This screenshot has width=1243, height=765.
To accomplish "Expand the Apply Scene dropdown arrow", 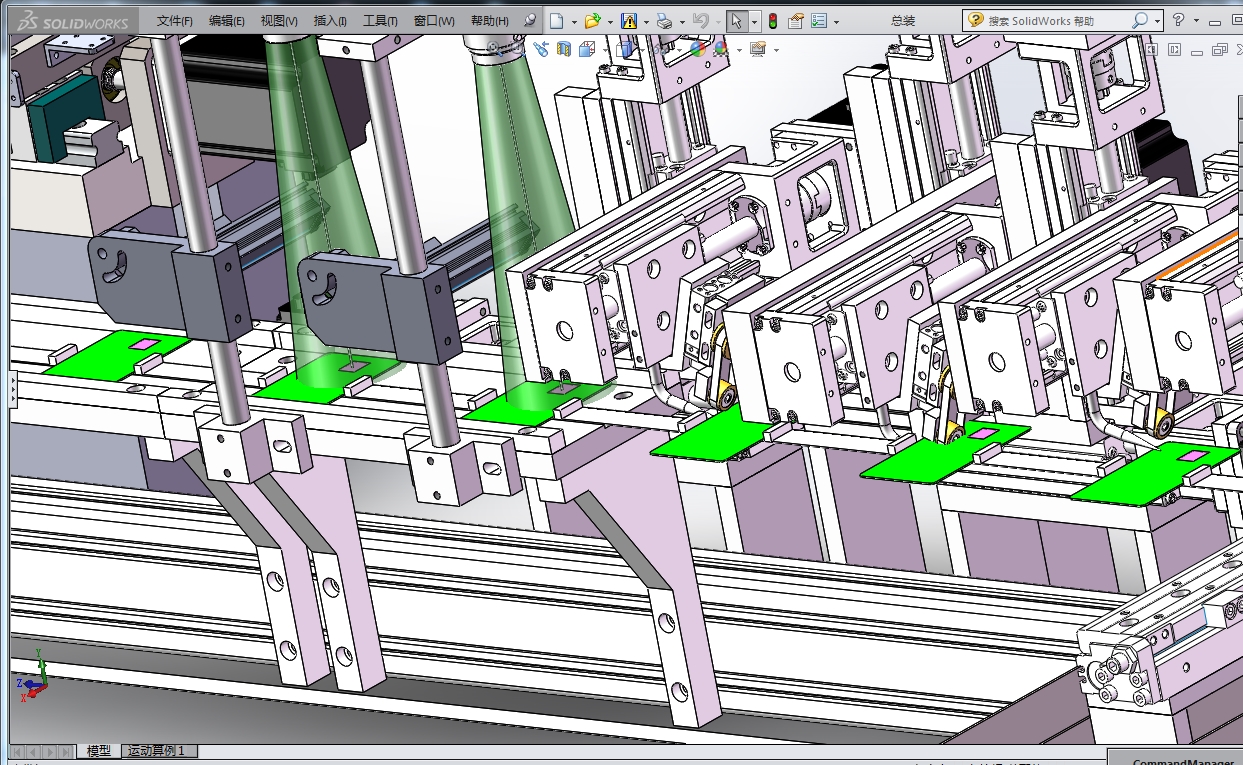I will [x=739, y=50].
